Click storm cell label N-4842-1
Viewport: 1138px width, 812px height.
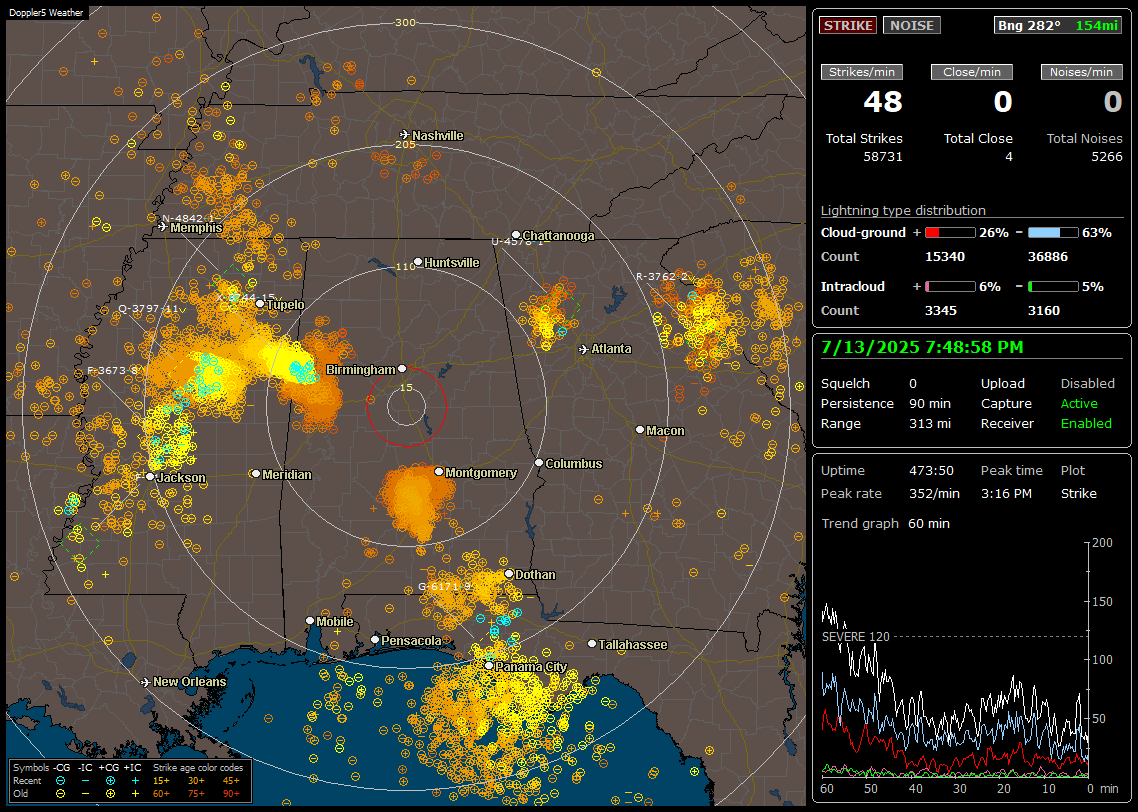pyautogui.click(x=189, y=218)
